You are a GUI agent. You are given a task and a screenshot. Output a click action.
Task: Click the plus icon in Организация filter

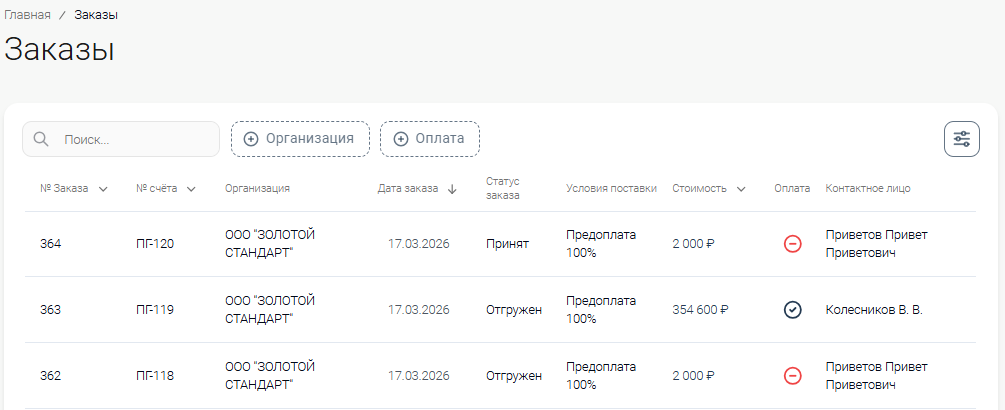pos(251,139)
